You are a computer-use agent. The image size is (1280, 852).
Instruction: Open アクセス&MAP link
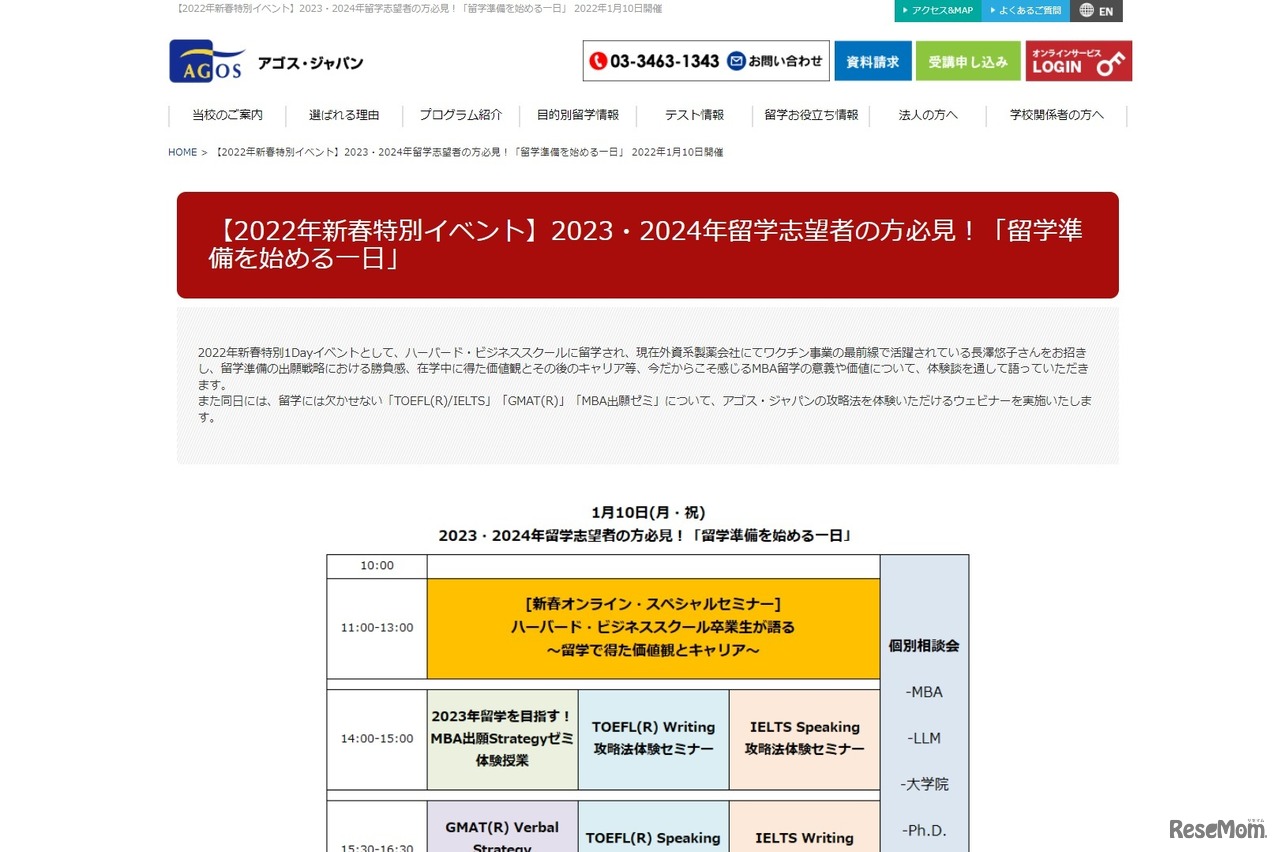point(937,11)
